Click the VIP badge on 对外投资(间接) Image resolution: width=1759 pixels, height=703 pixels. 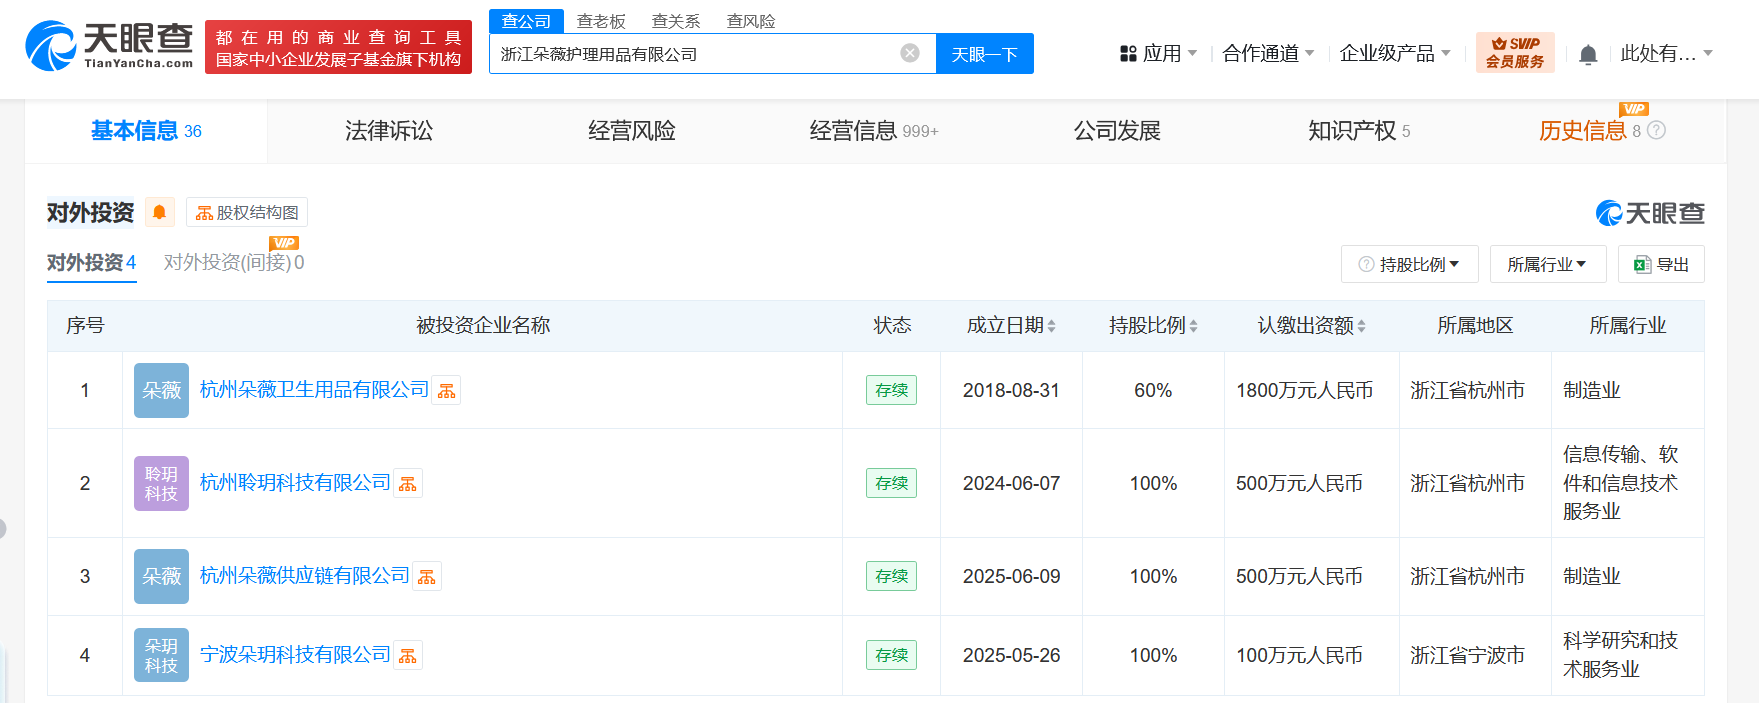[x=284, y=243]
